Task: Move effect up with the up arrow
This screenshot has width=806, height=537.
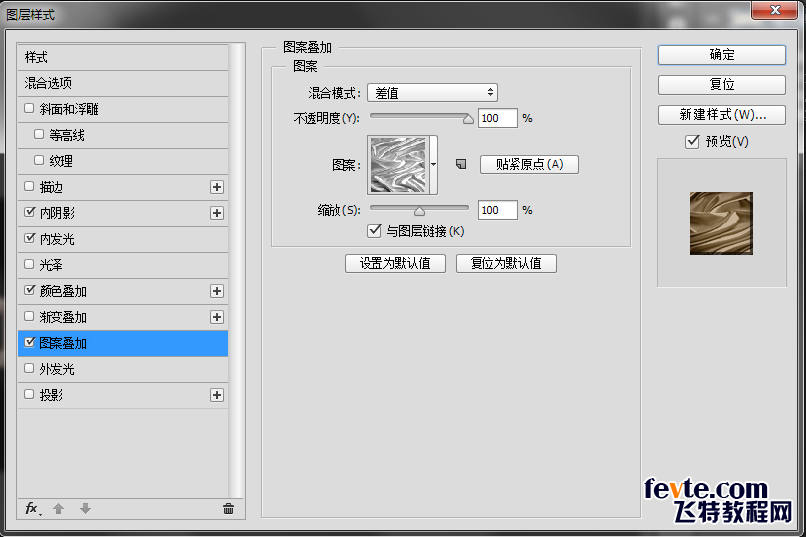Action: click(59, 509)
